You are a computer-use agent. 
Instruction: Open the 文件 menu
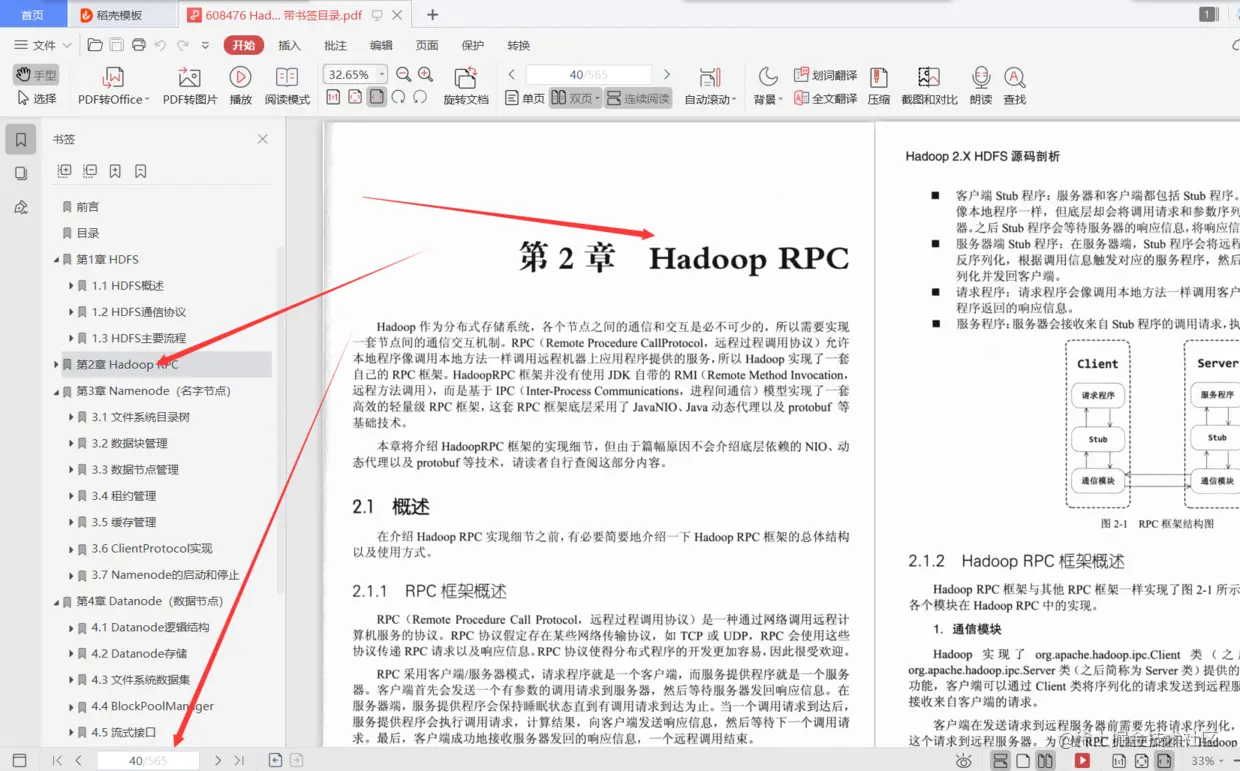(43, 45)
